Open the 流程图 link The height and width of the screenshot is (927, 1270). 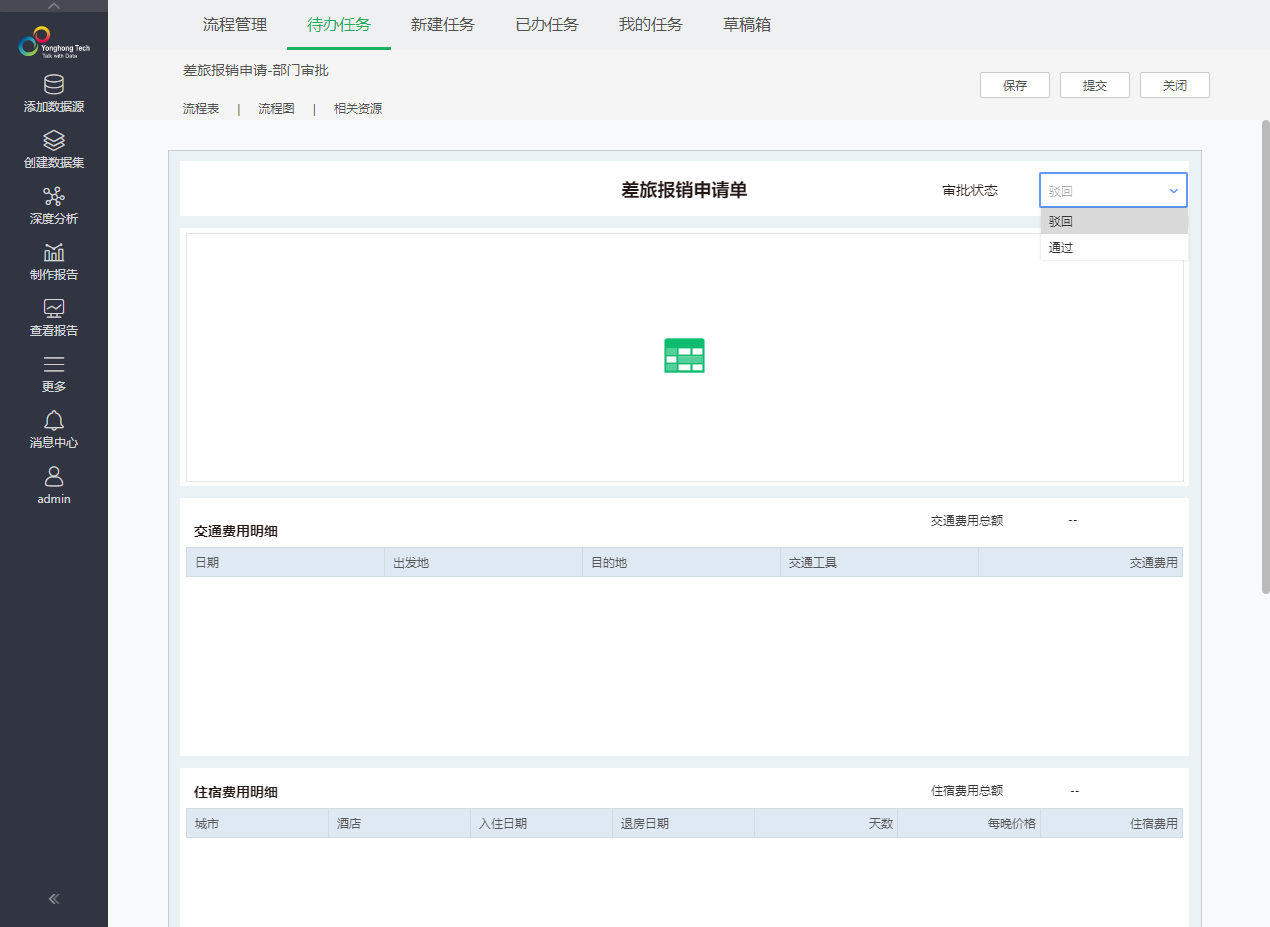tap(275, 108)
